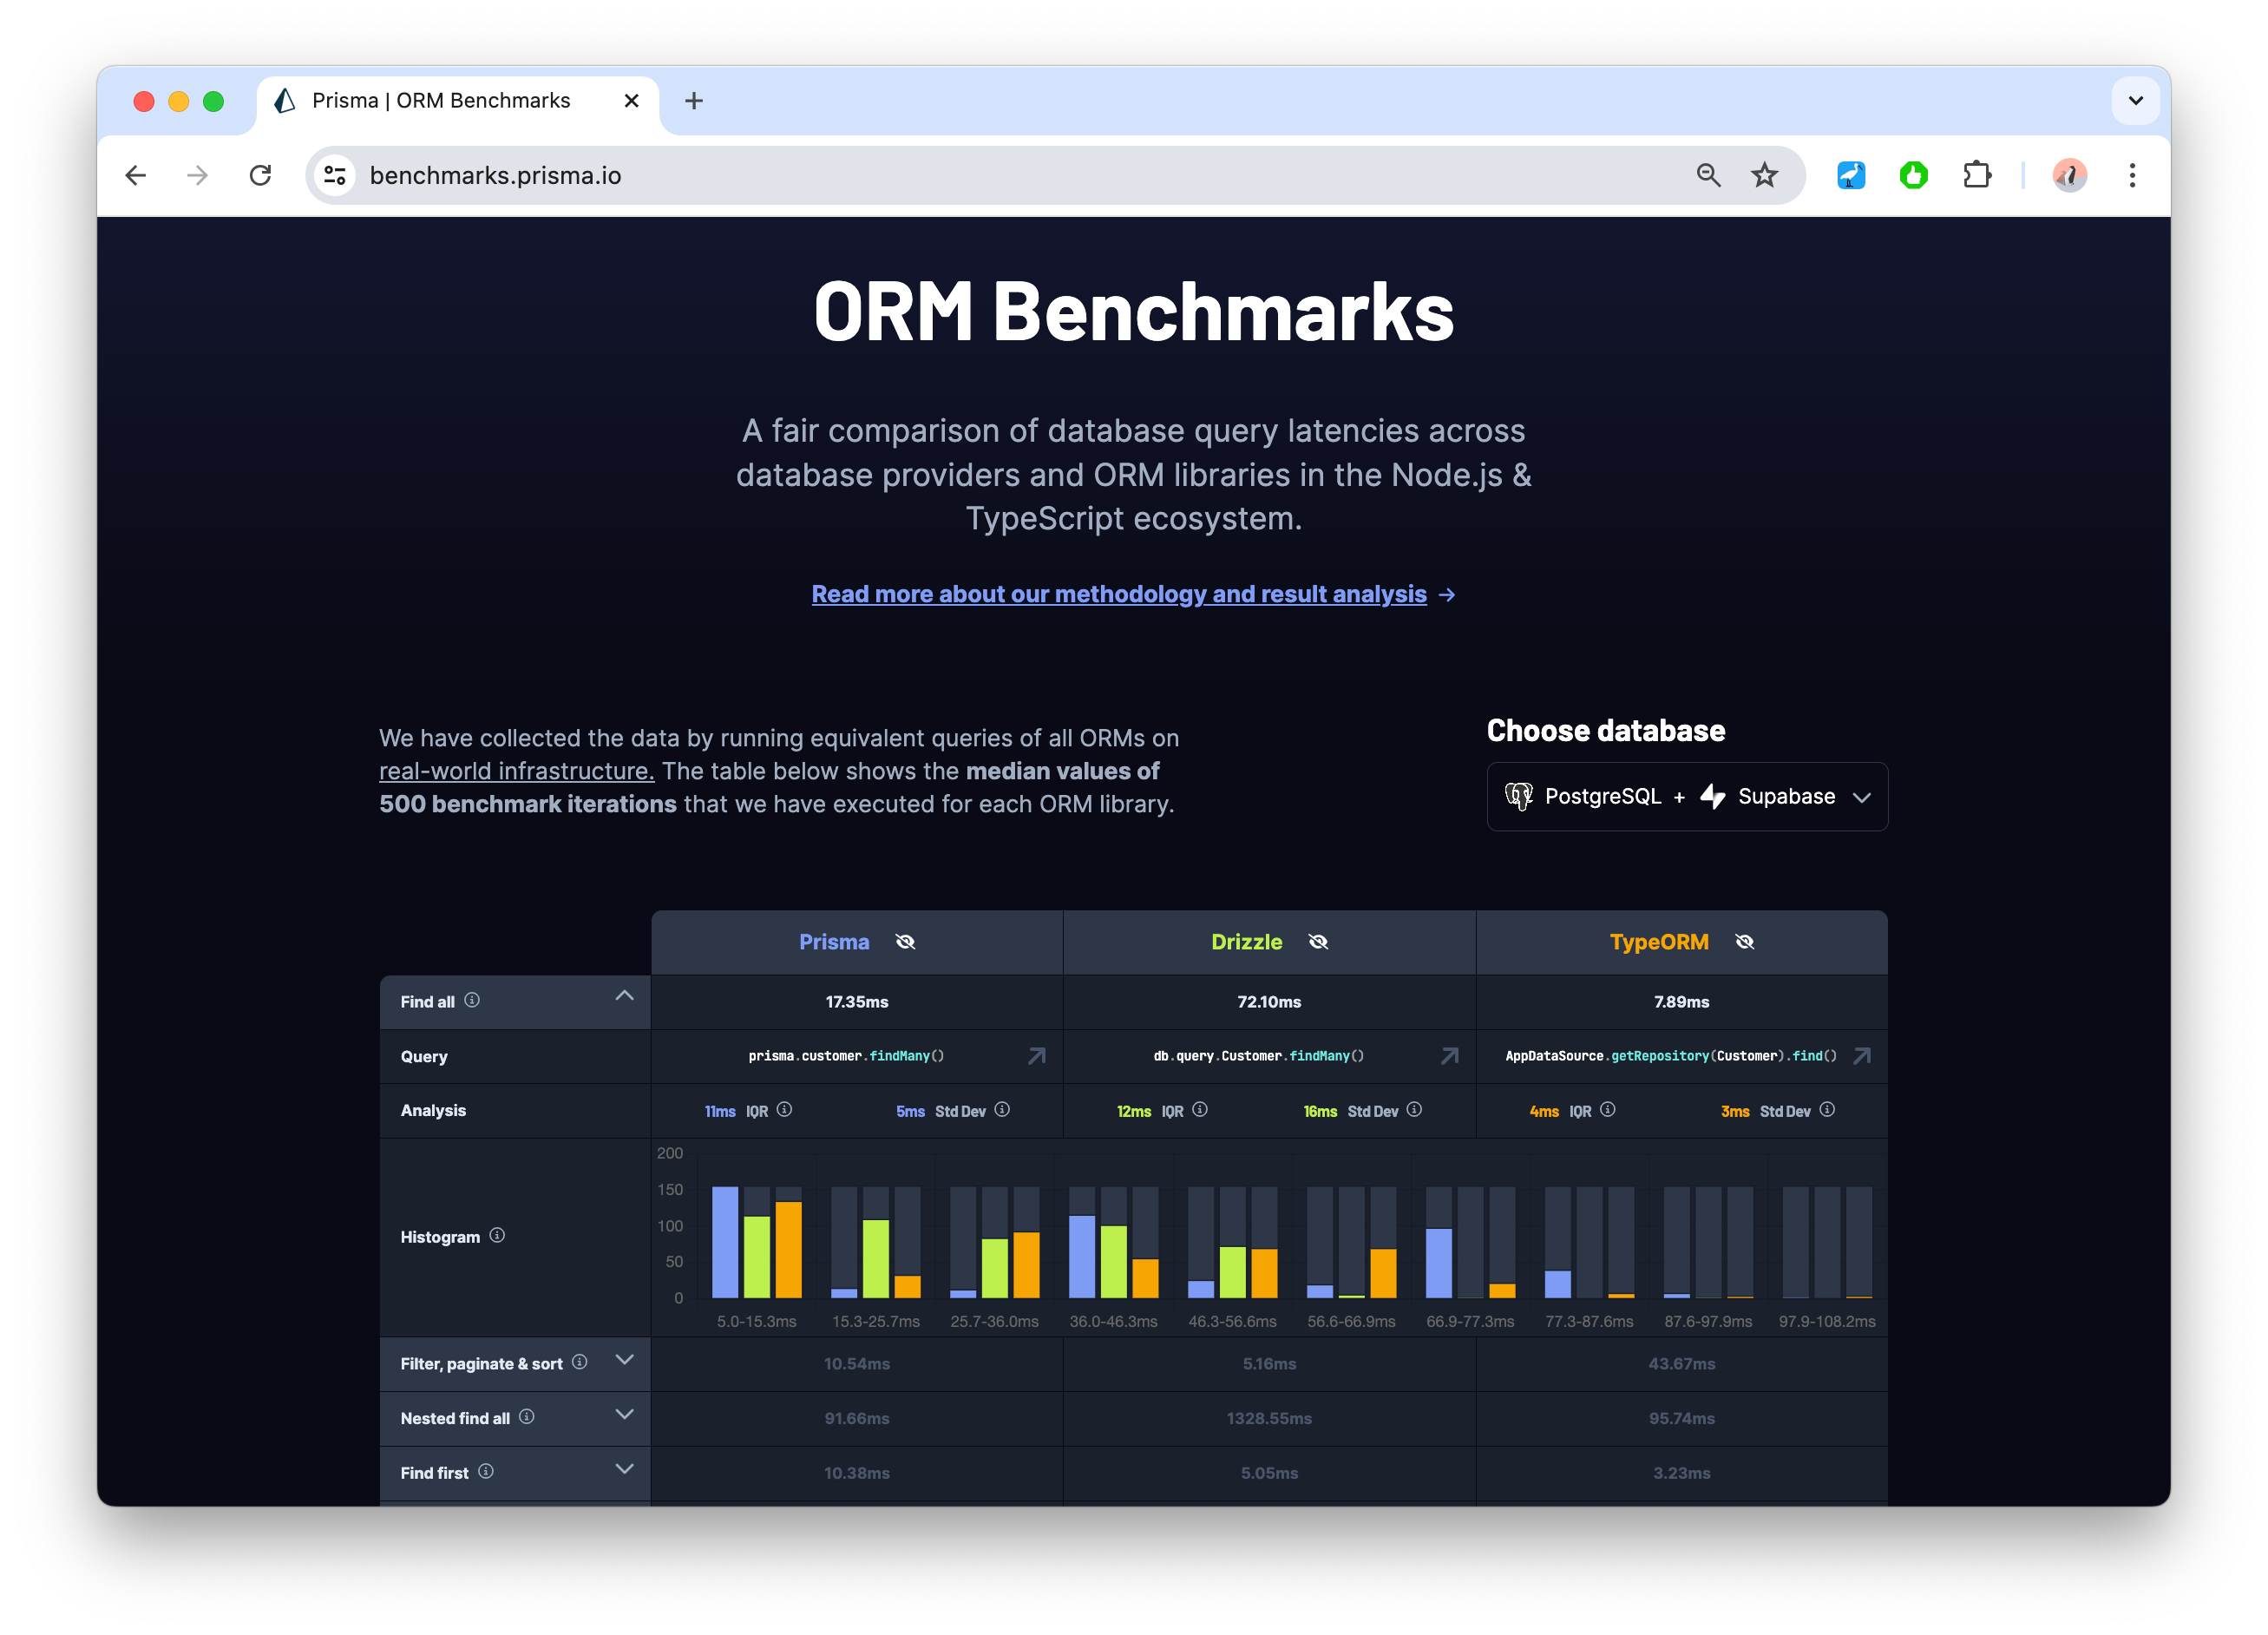This screenshot has width=2268, height=1635.
Task: Open browser Extensions puzzle icon
Action: point(1976,176)
